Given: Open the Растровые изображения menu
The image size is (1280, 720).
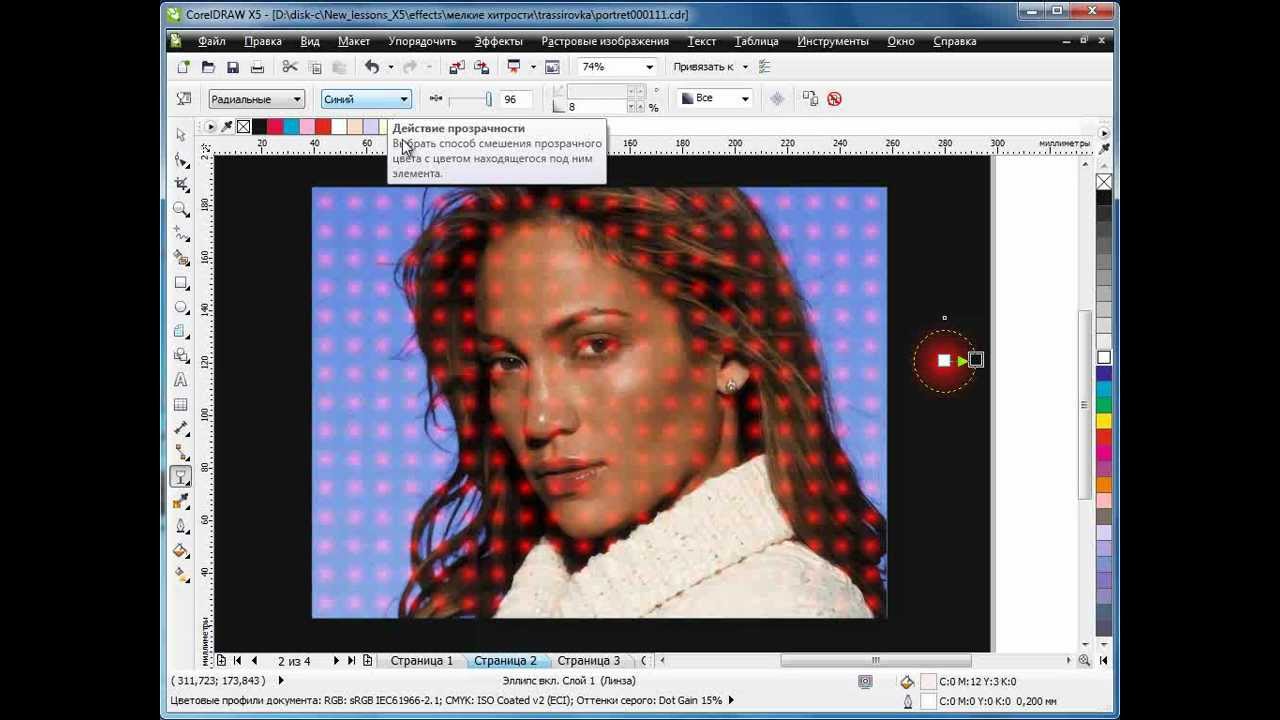Looking at the screenshot, I should (x=605, y=41).
